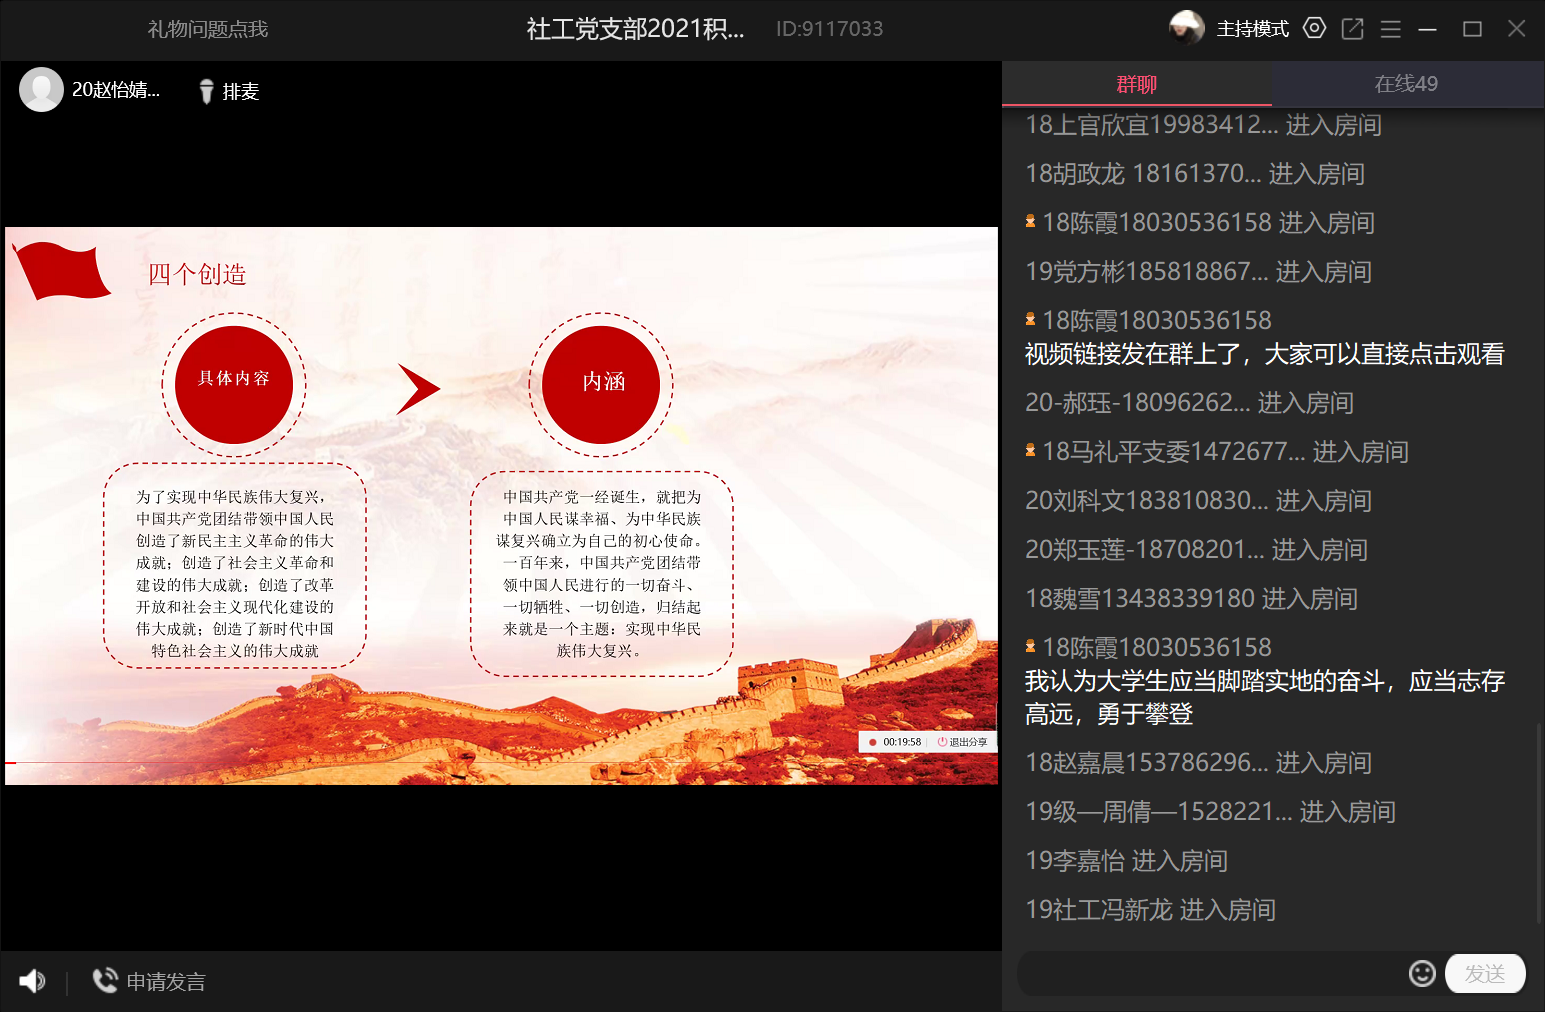Open settings via the hexagon gear icon
1545x1012 pixels.
1314,28
